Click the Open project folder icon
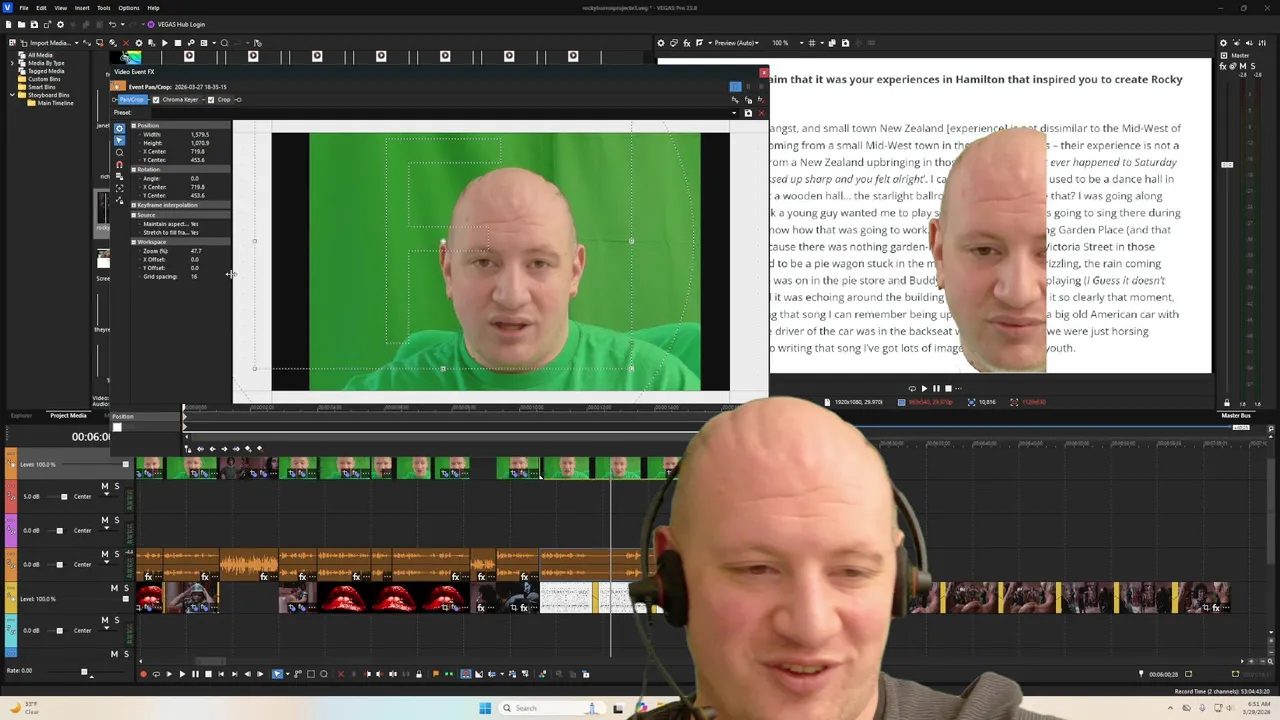This screenshot has height=720, width=1280. 21,24
